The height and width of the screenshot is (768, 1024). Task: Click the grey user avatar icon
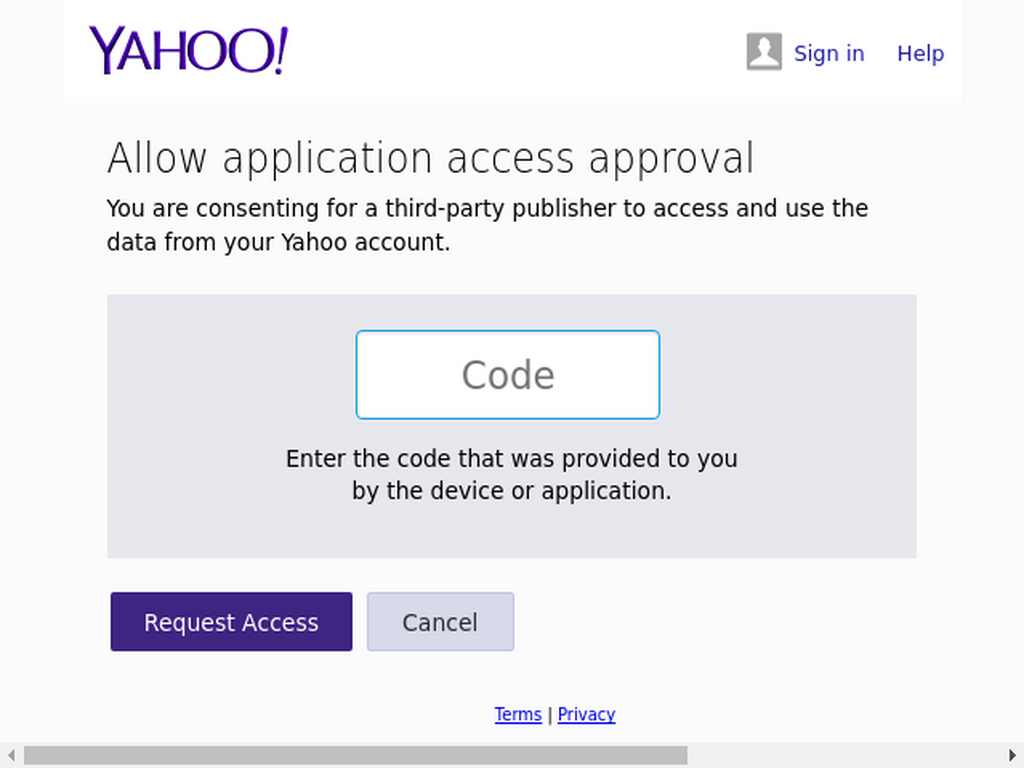tap(764, 52)
